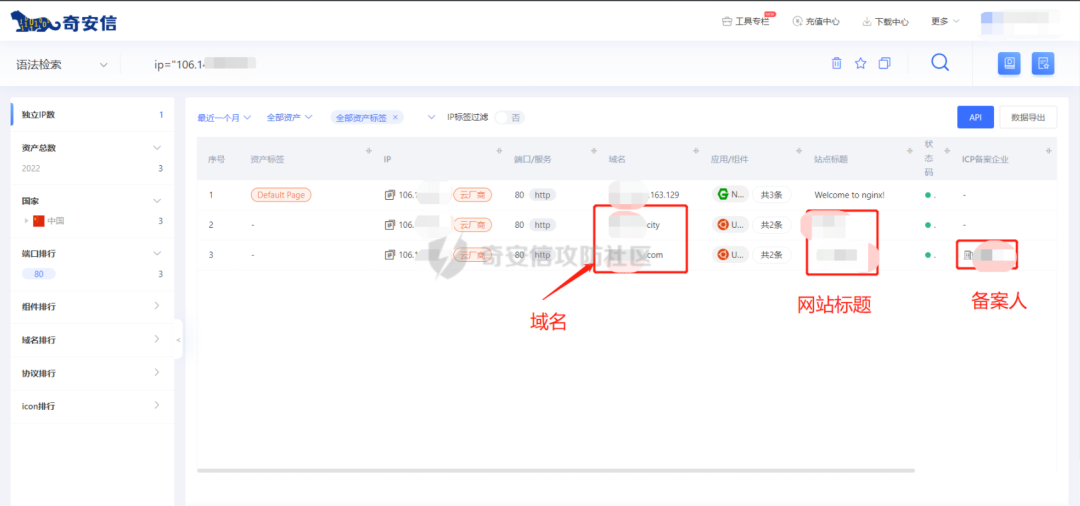Click the 云厂商 tag in row 1

[472, 195]
